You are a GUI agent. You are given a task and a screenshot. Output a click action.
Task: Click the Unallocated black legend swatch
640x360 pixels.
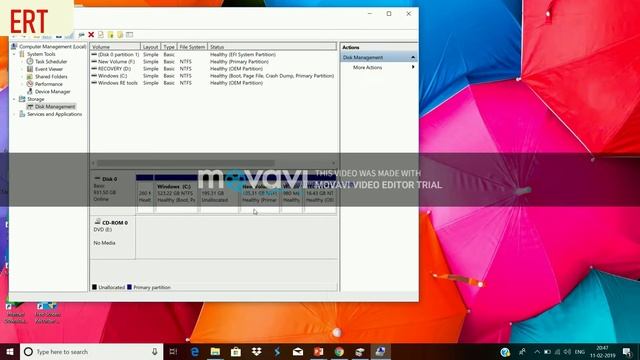coord(94,287)
